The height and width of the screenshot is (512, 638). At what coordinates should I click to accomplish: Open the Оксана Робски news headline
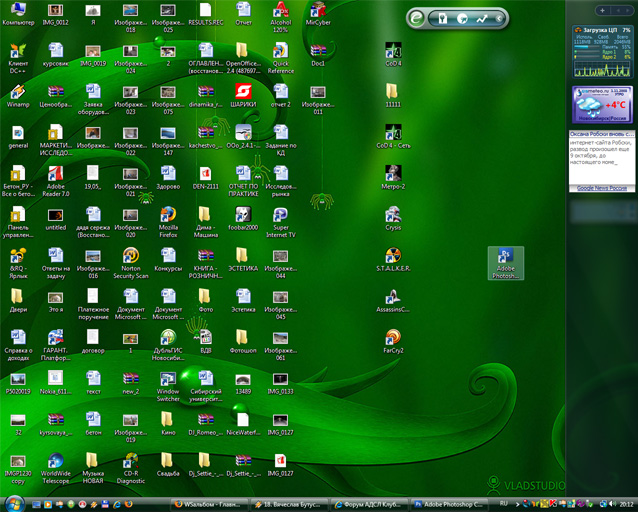(602, 134)
